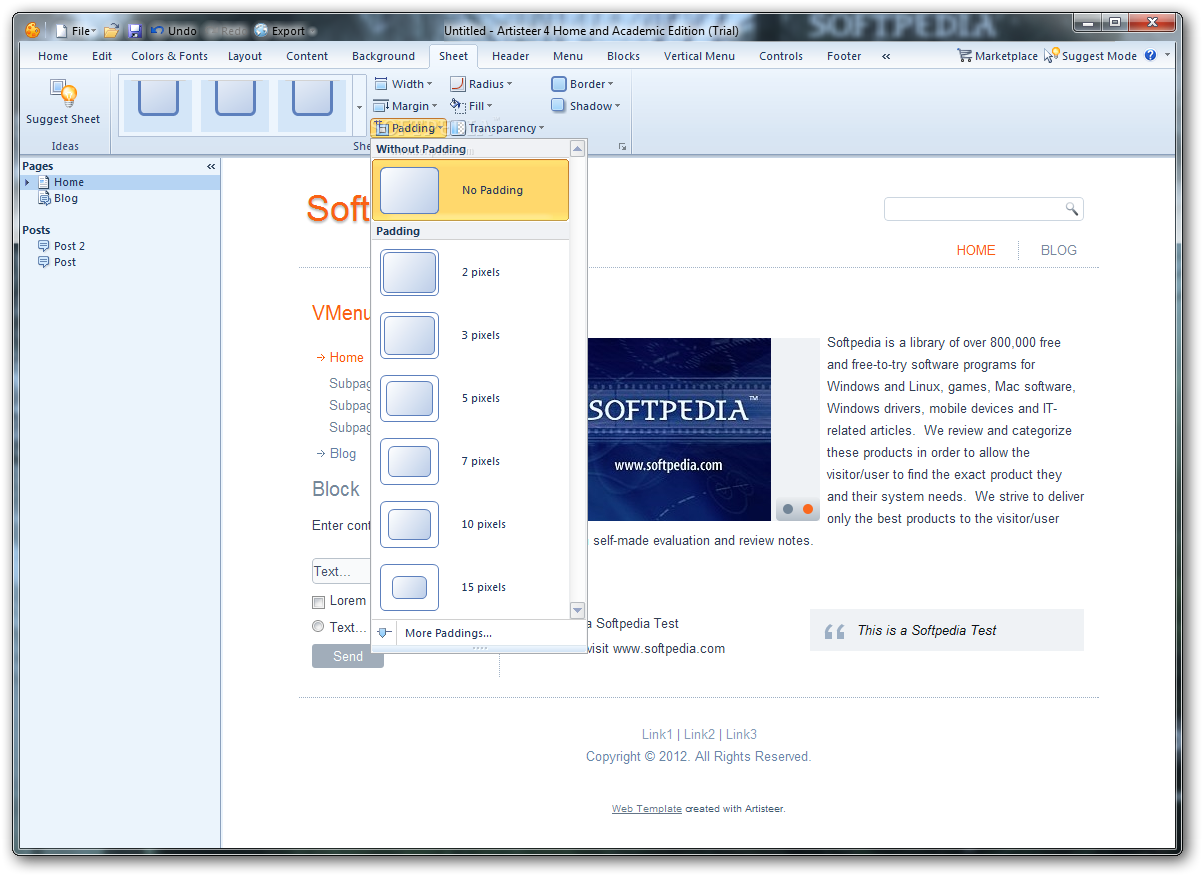Viewport: 1203px width, 876px height.
Task: Open the Marketplace cart link
Action: pos(997,56)
